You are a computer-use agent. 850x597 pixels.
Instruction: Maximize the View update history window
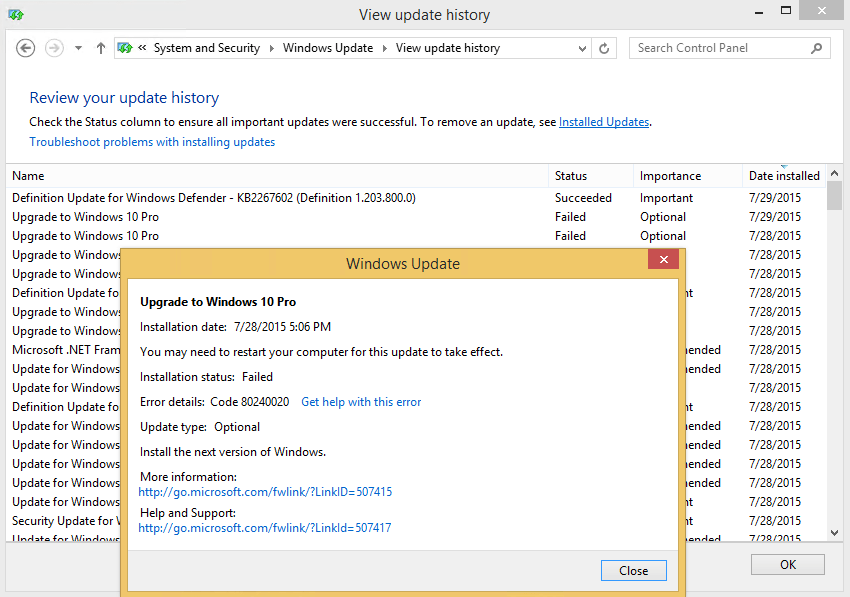coord(786,11)
